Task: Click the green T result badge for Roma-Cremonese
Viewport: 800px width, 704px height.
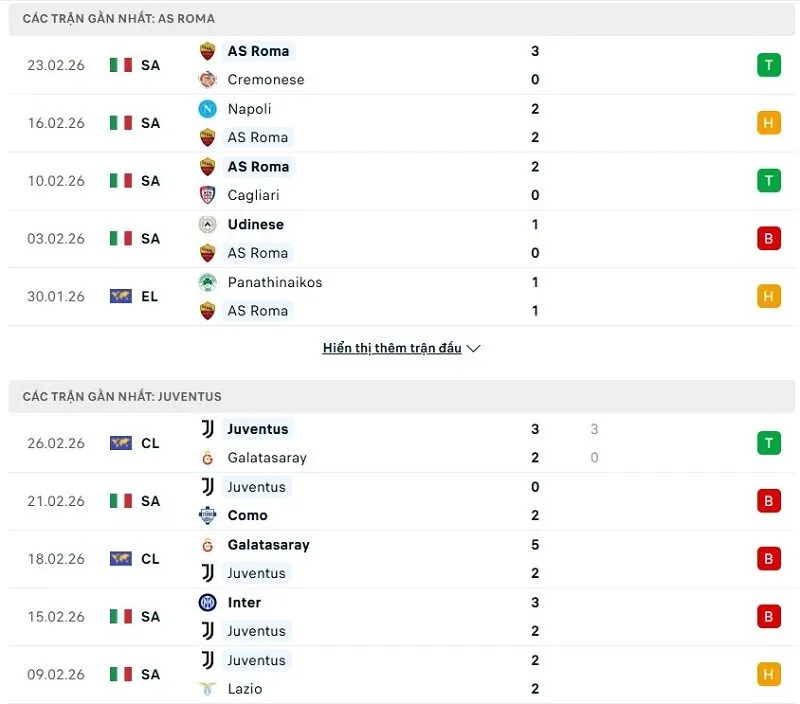Action: [x=768, y=64]
